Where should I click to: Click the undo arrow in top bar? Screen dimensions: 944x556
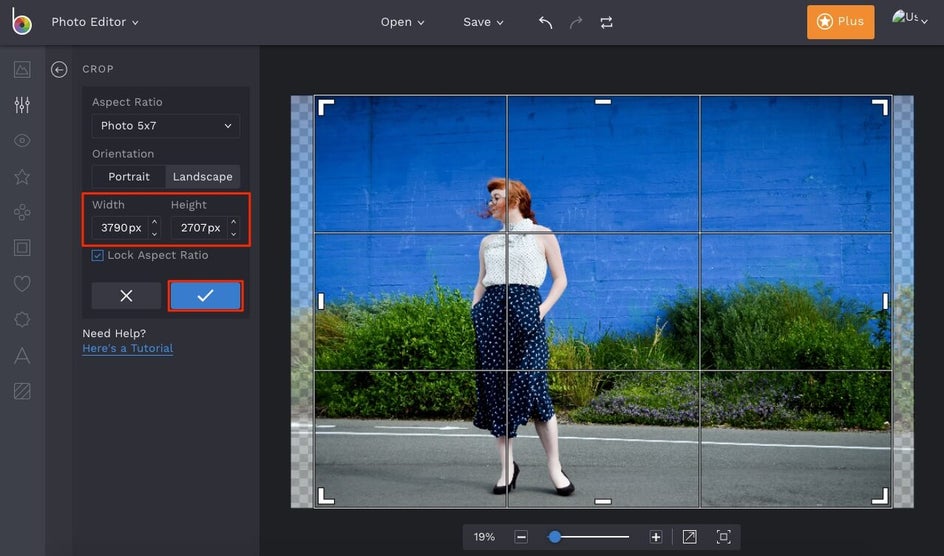[x=545, y=22]
